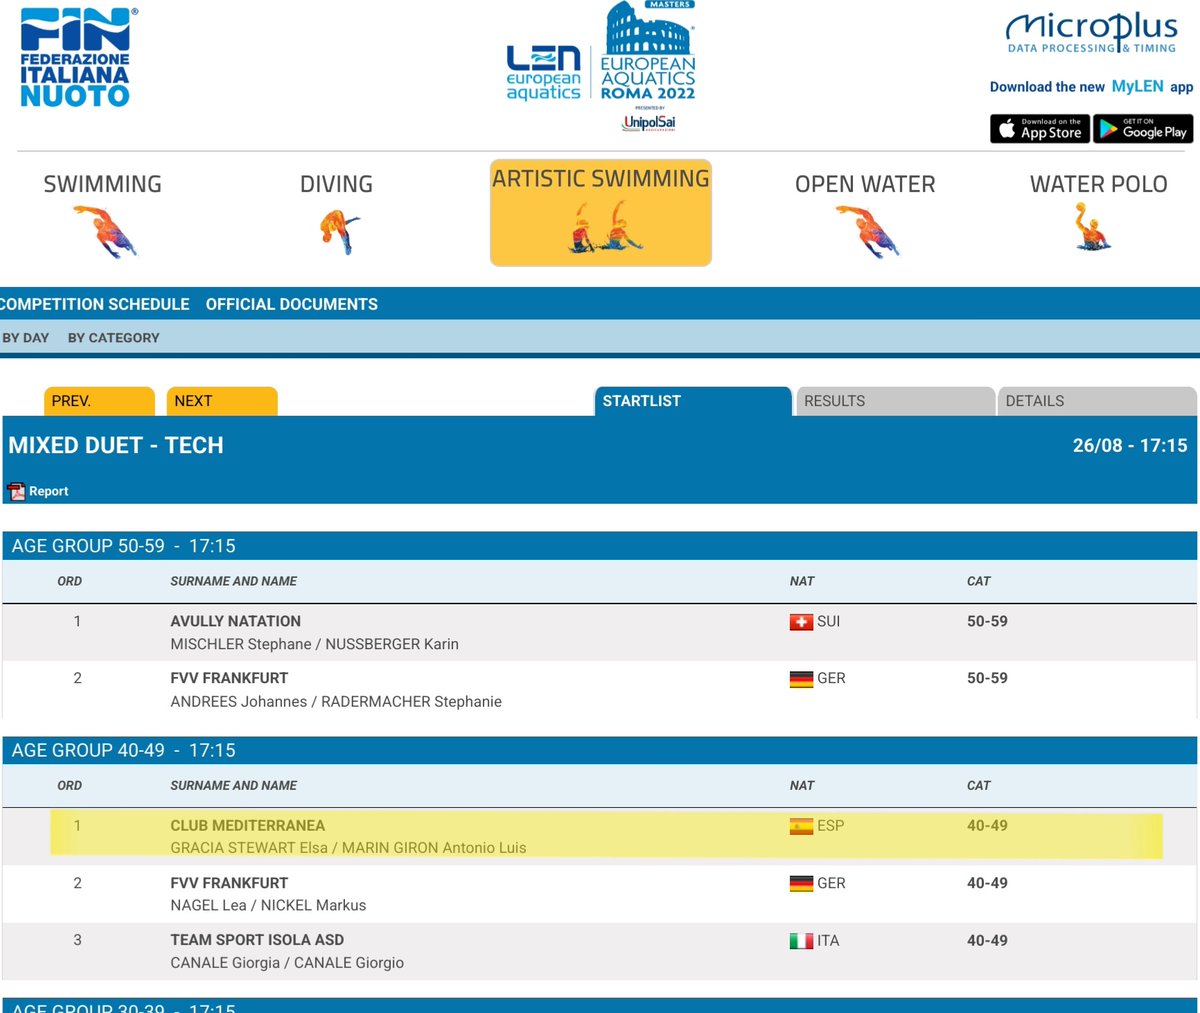Viewport: 1200px width, 1013px height.
Task: Click the SWIMMING heading text
Action: [x=102, y=184]
